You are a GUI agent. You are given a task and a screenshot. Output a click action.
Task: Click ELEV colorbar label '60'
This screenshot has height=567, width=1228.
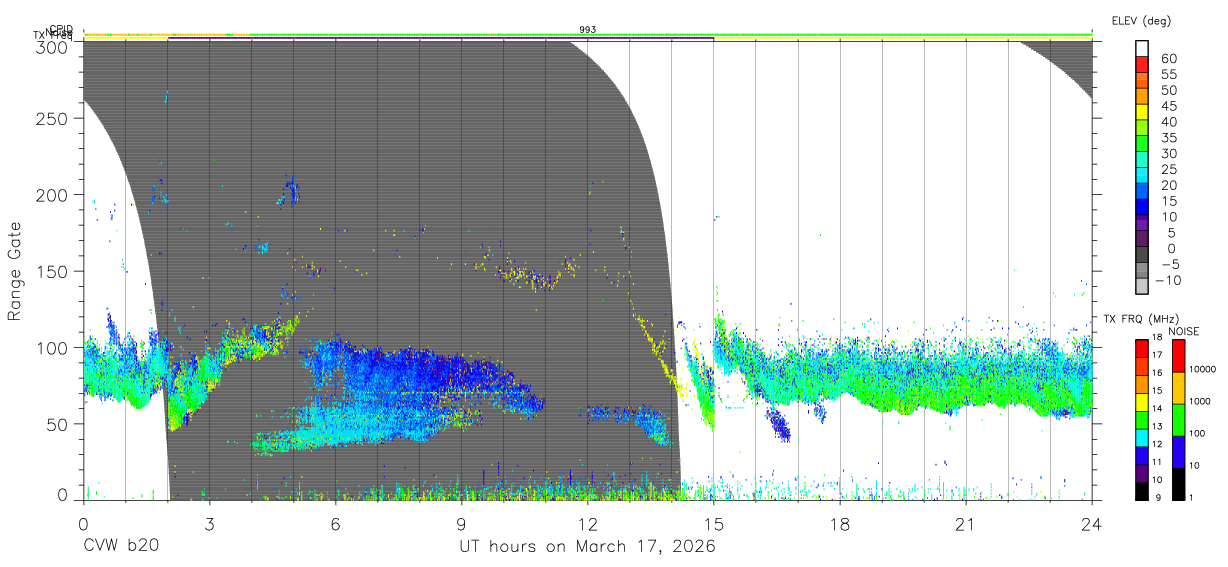click(x=1169, y=59)
